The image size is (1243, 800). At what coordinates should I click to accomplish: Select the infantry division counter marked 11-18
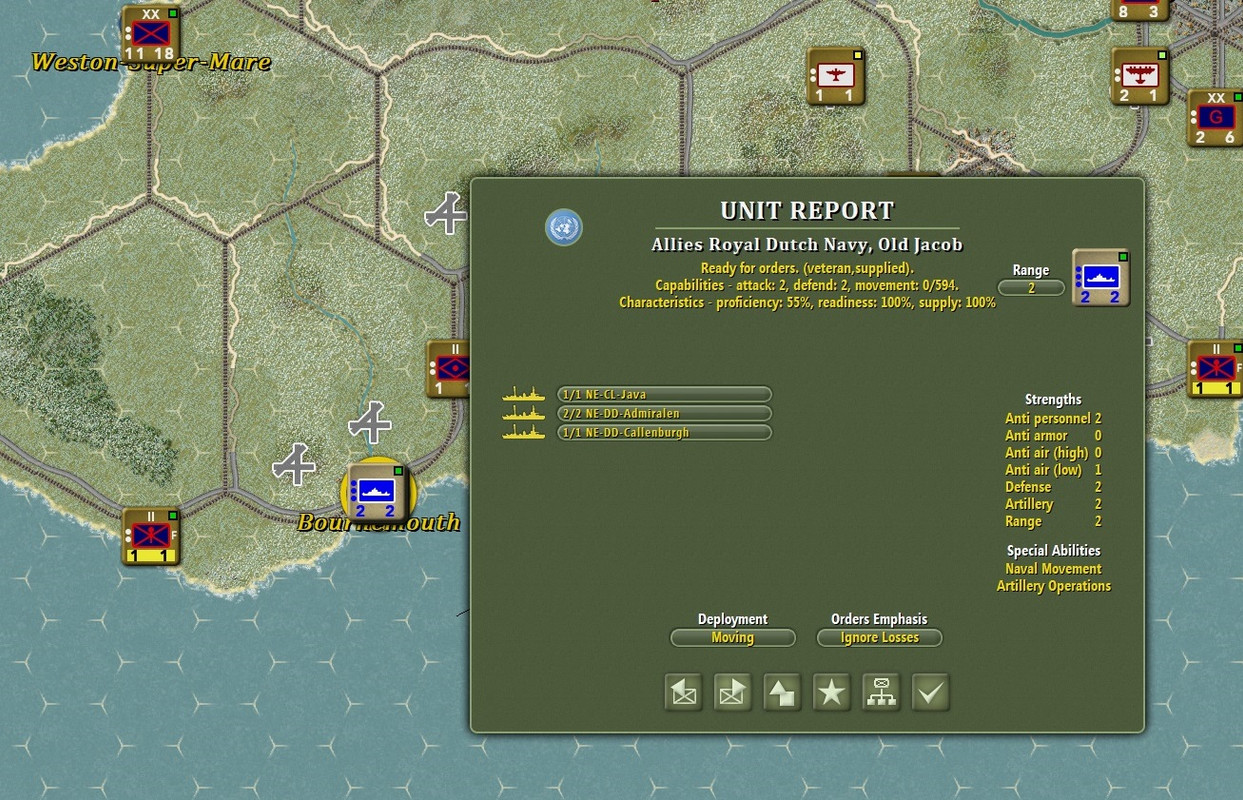point(150,33)
